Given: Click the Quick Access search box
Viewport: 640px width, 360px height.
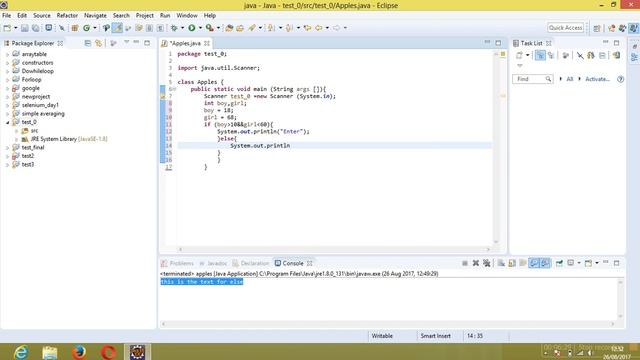Looking at the screenshot, I should 565,28.
